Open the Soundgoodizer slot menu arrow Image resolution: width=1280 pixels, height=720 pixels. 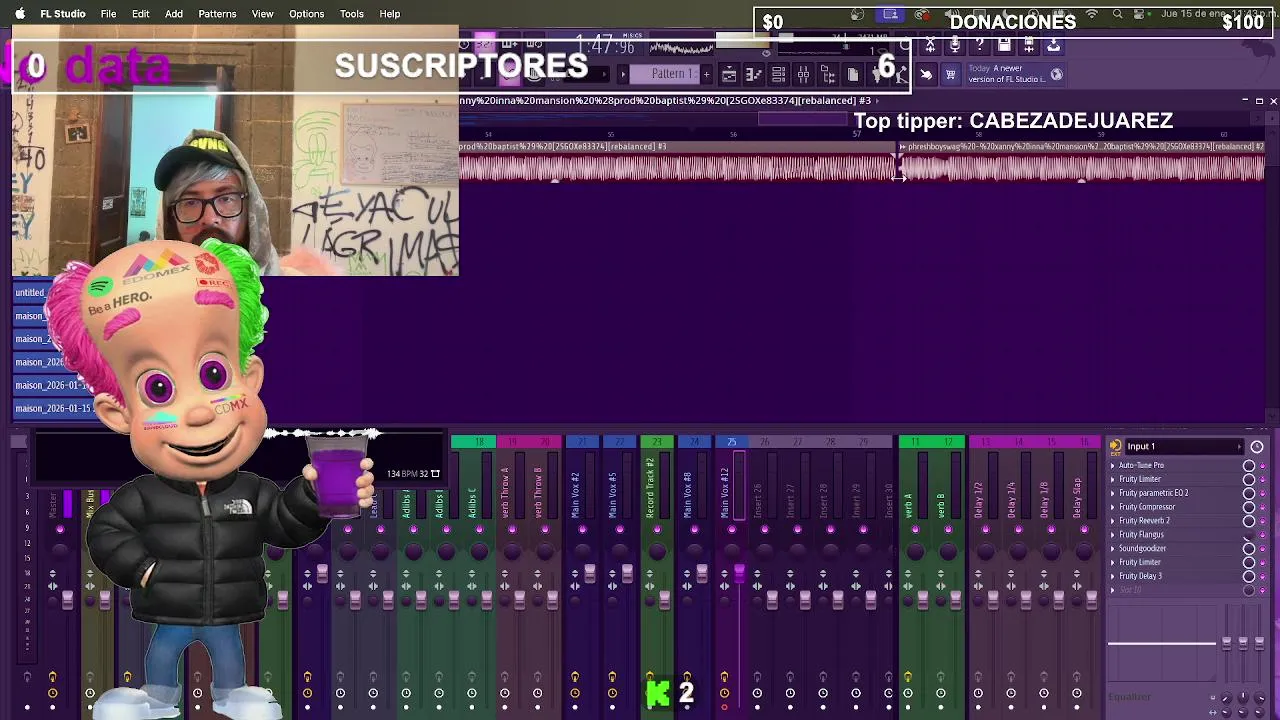click(x=1112, y=548)
